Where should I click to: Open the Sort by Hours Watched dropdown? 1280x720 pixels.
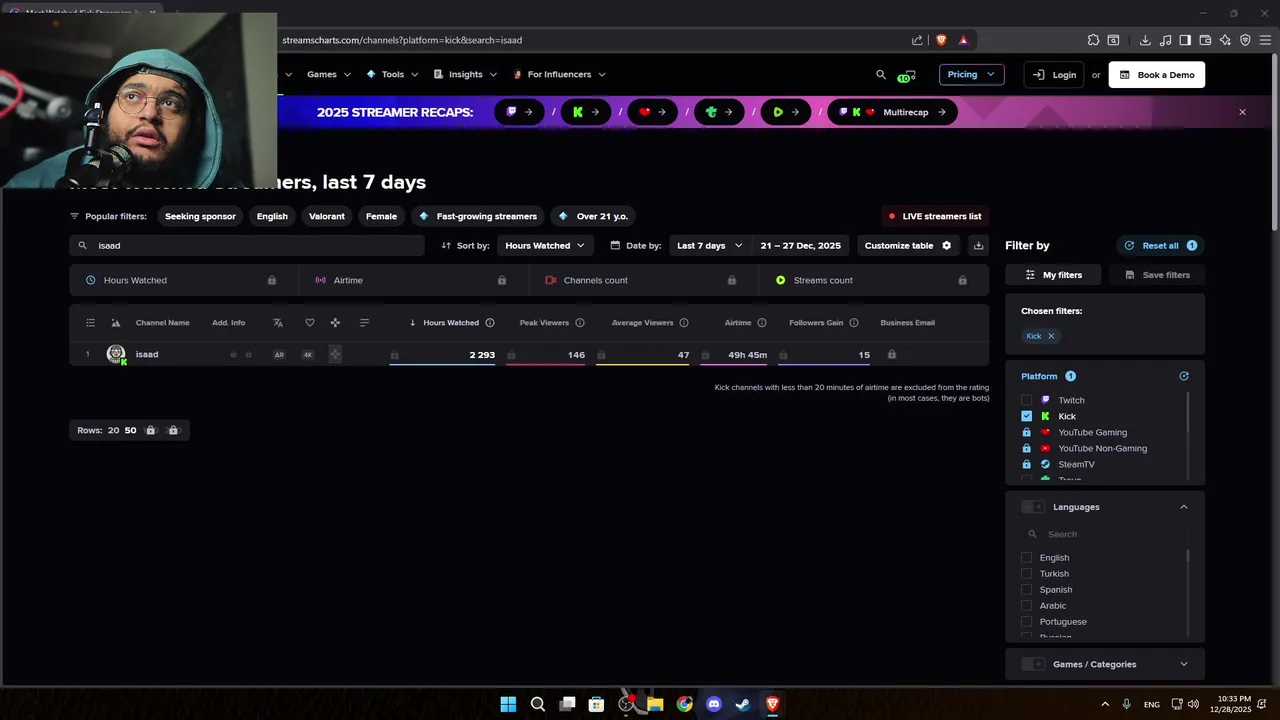point(545,245)
